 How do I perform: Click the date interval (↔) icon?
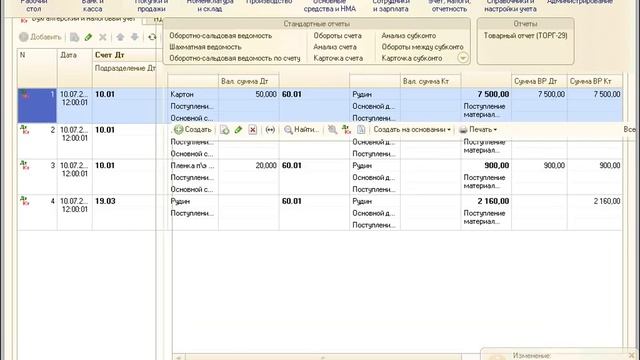tap(270, 130)
